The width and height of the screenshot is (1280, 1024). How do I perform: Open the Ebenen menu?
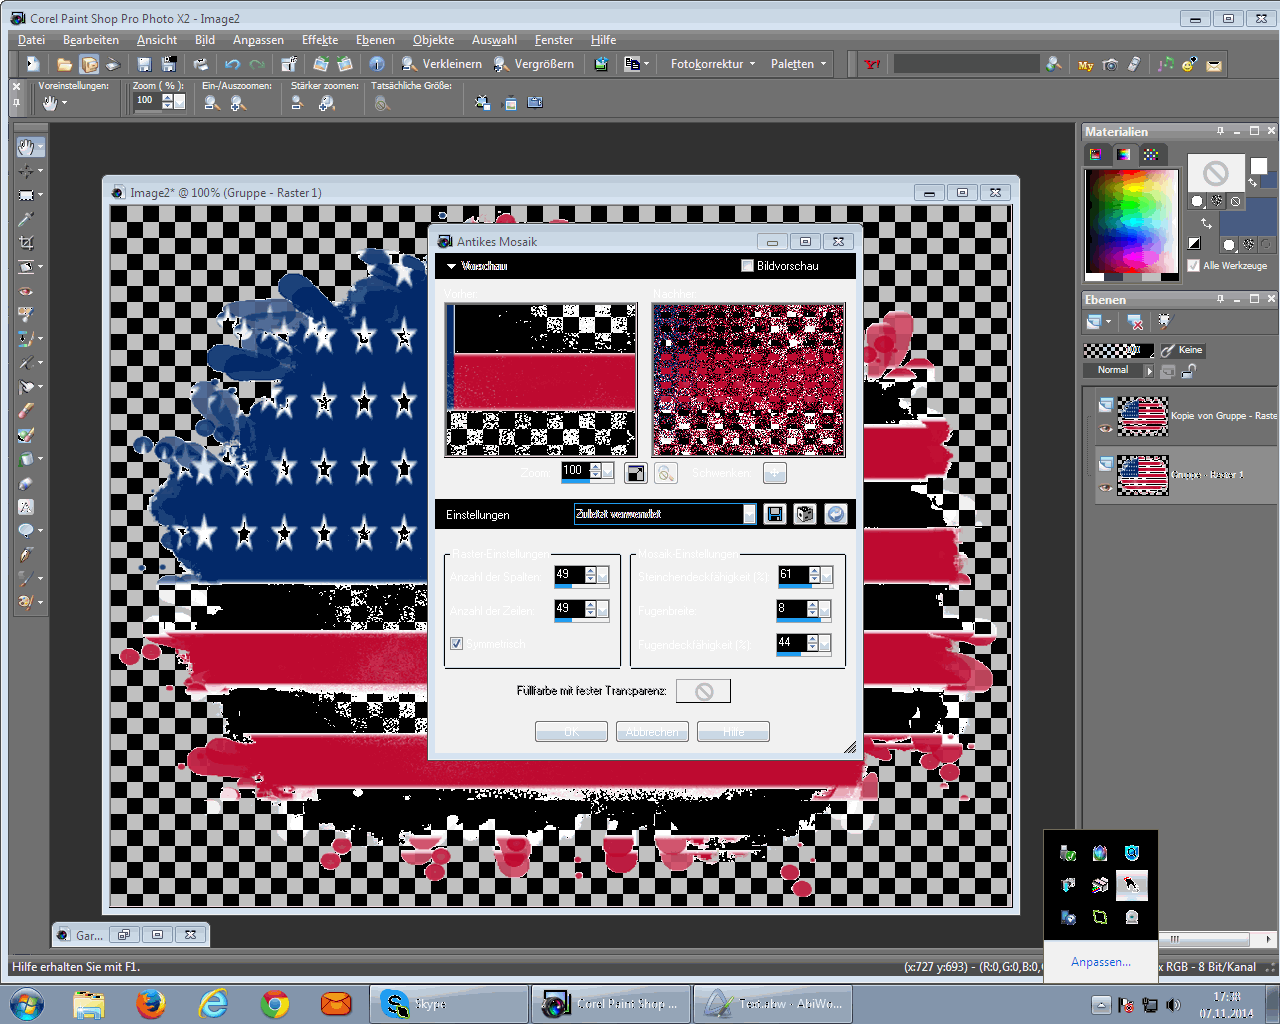tap(375, 40)
